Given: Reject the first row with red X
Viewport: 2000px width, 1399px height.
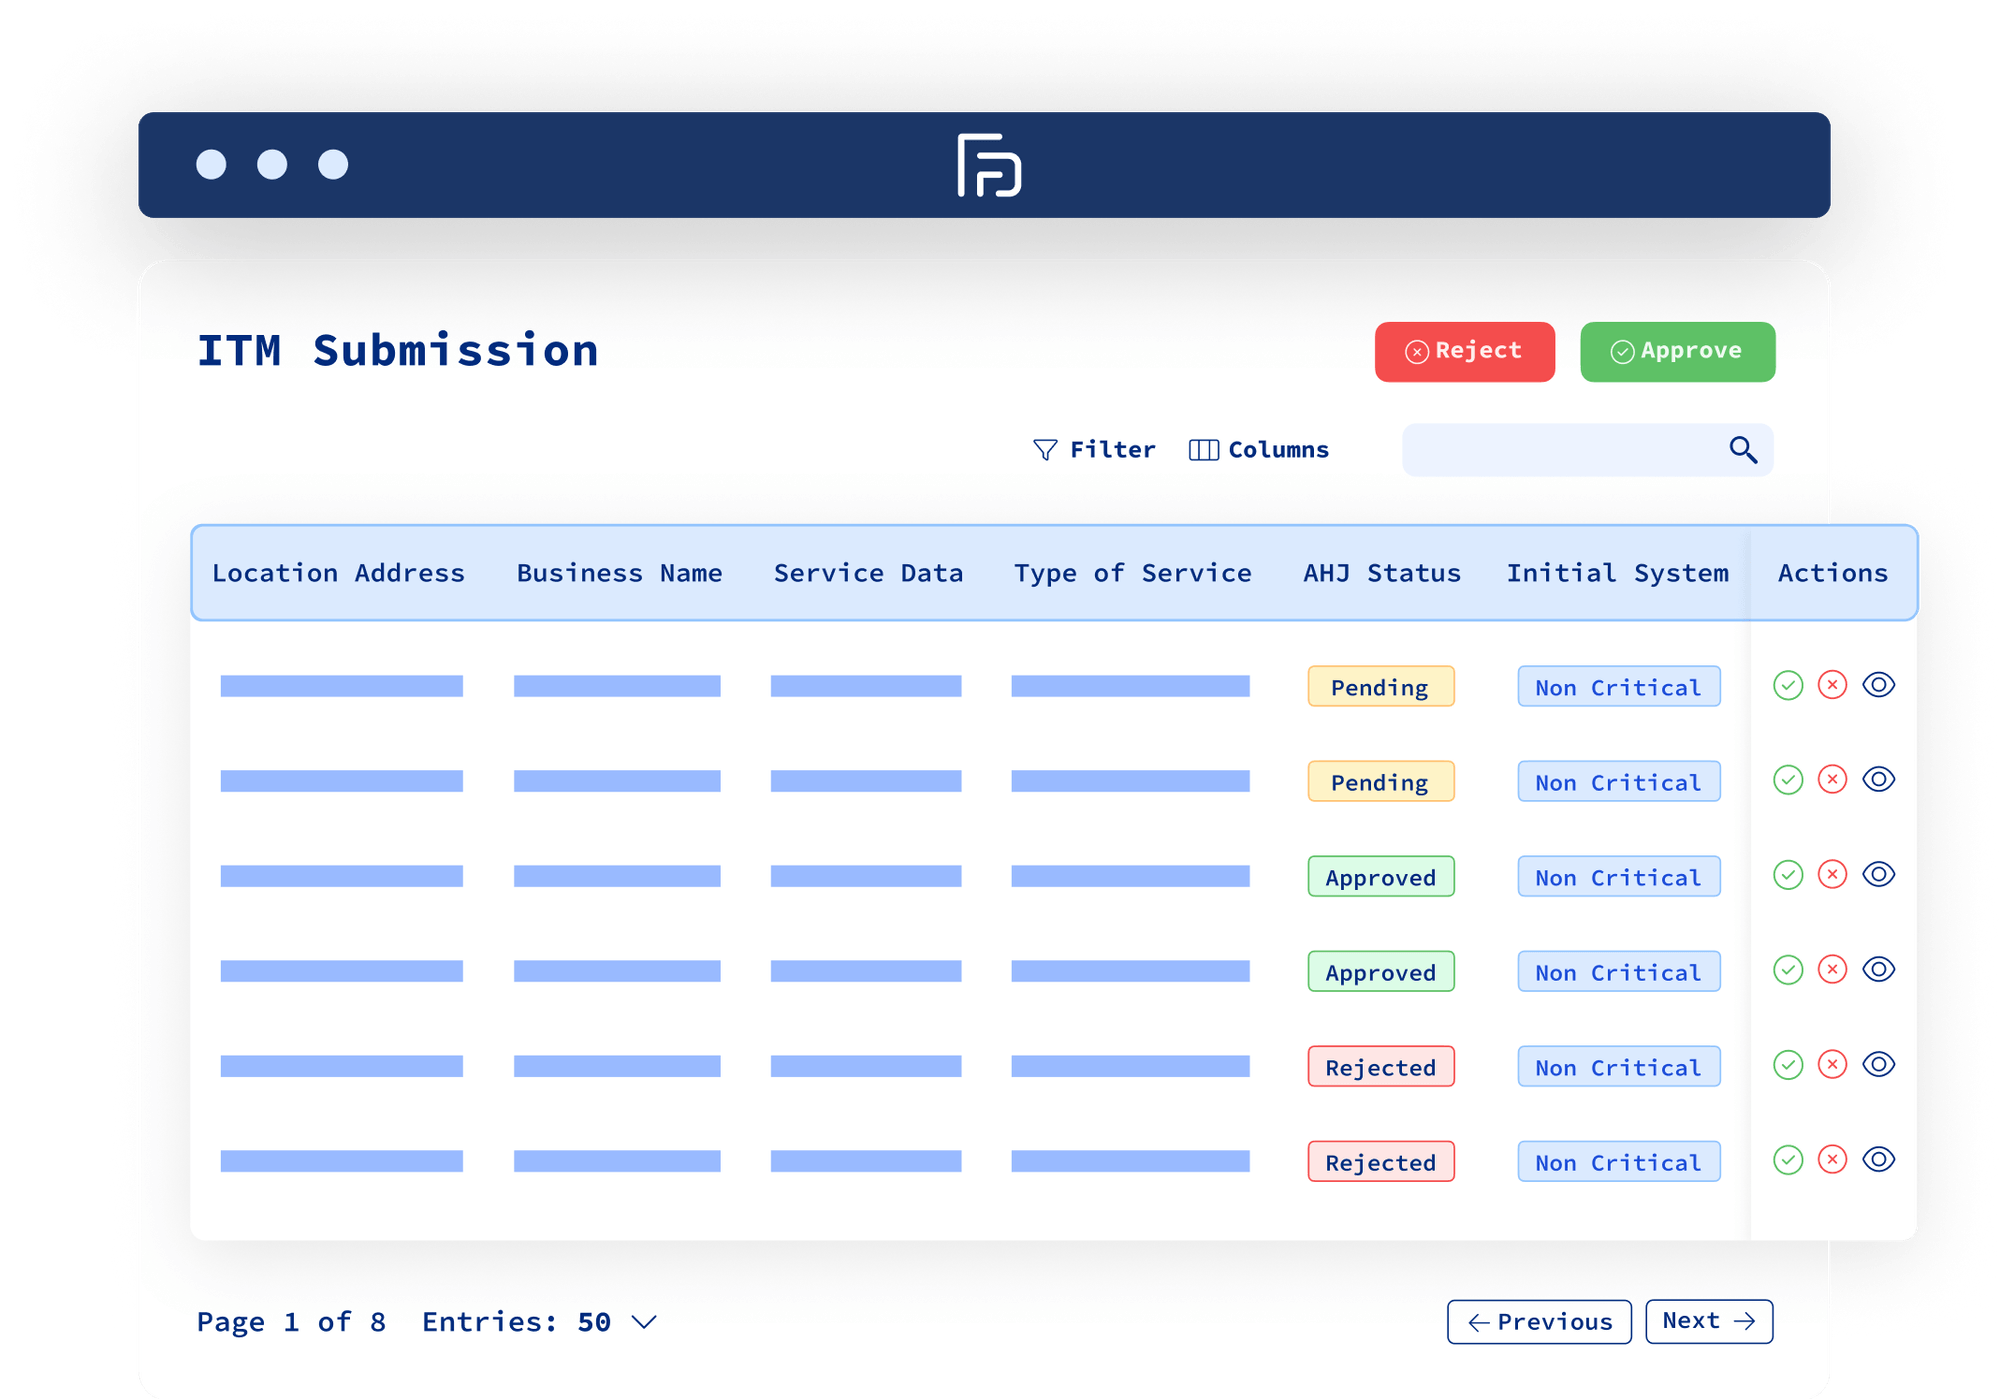Looking at the screenshot, I should 1832,685.
